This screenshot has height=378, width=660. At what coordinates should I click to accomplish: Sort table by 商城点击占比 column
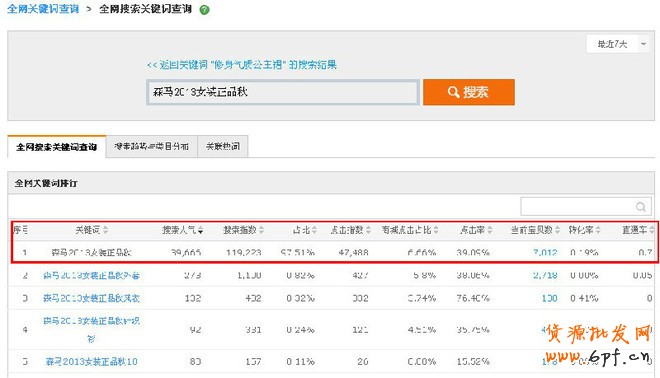click(410, 230)
